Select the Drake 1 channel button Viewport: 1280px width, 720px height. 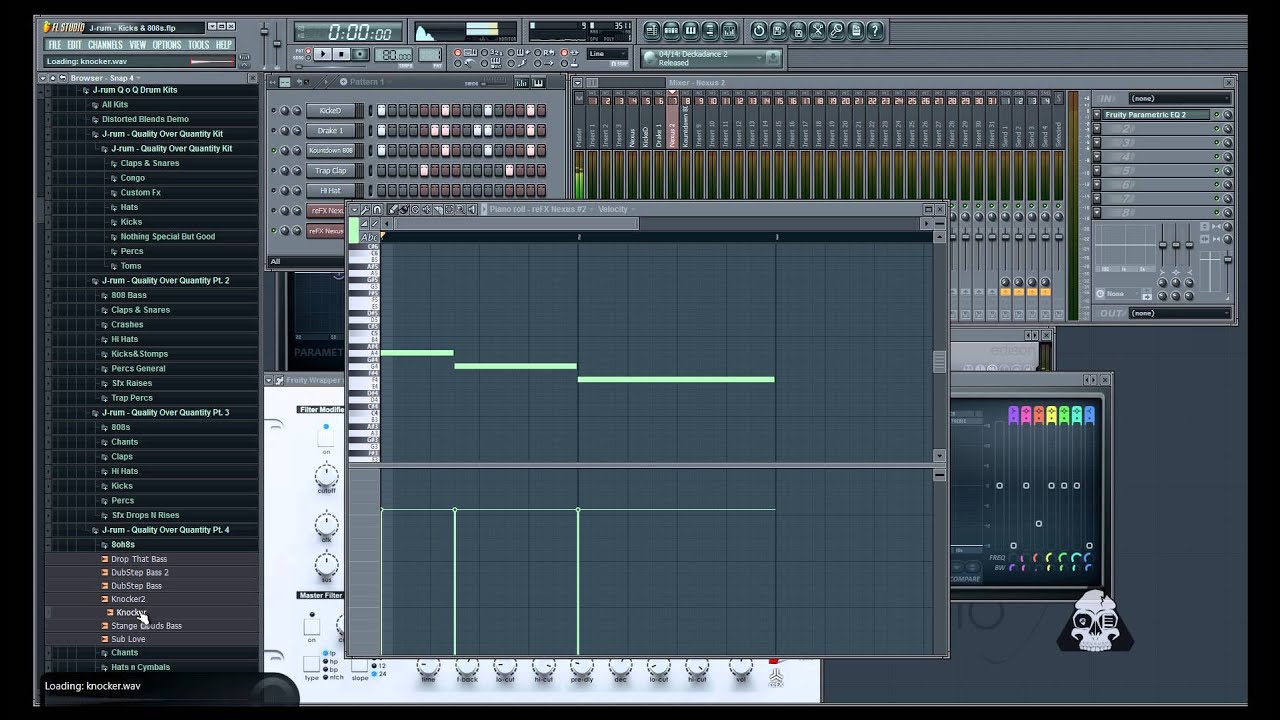click(x=331, y=131)
